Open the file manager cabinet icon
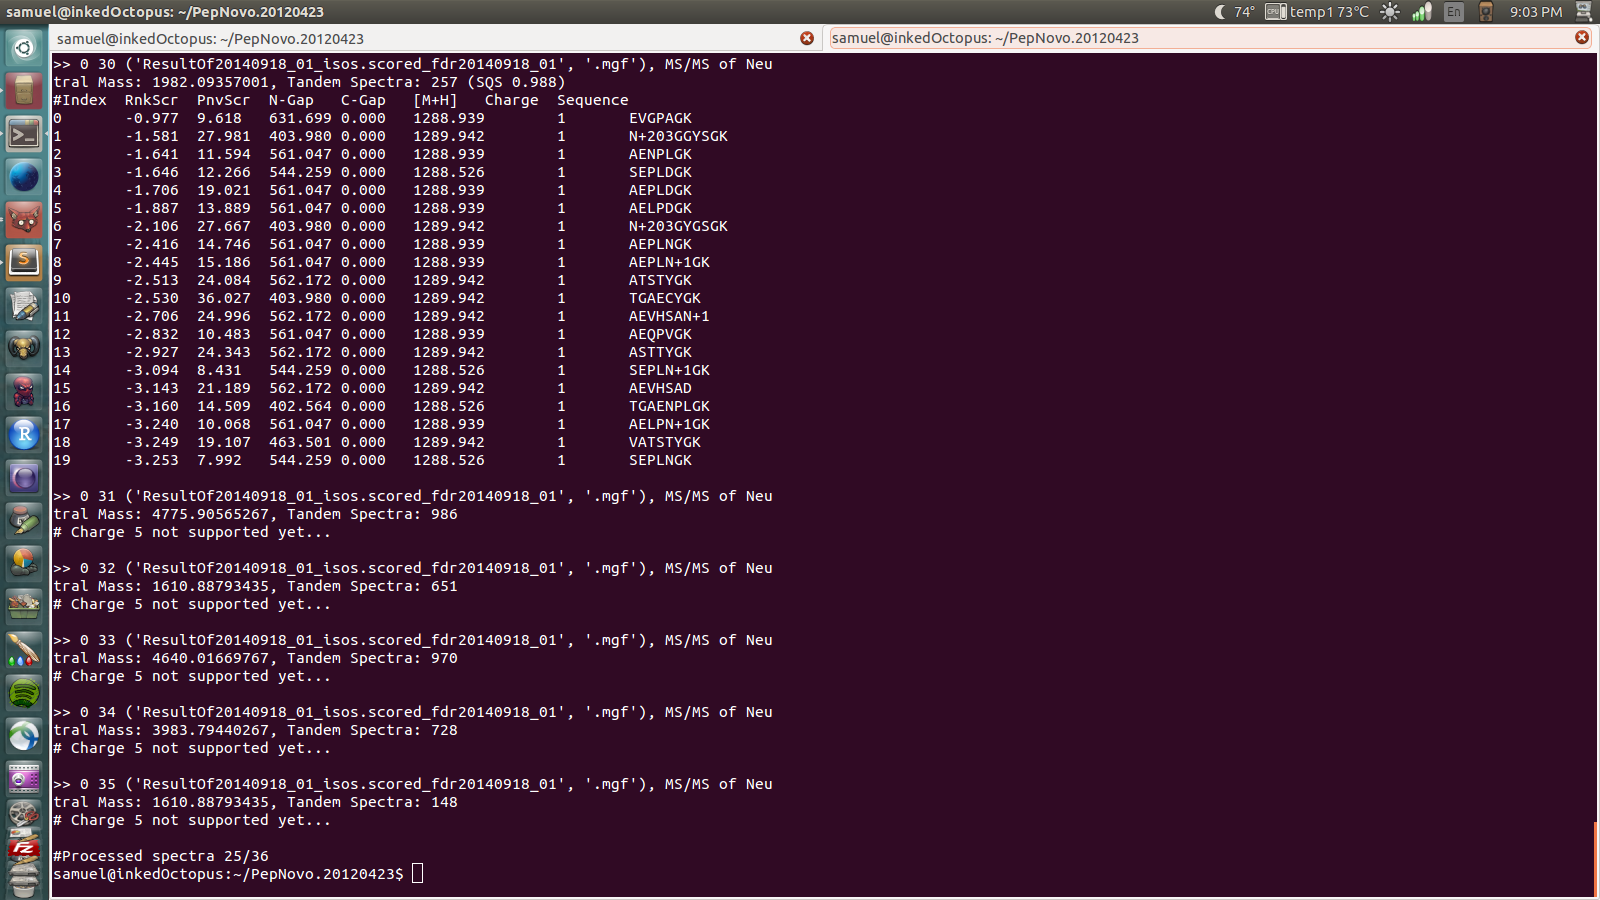 [24, 90]
